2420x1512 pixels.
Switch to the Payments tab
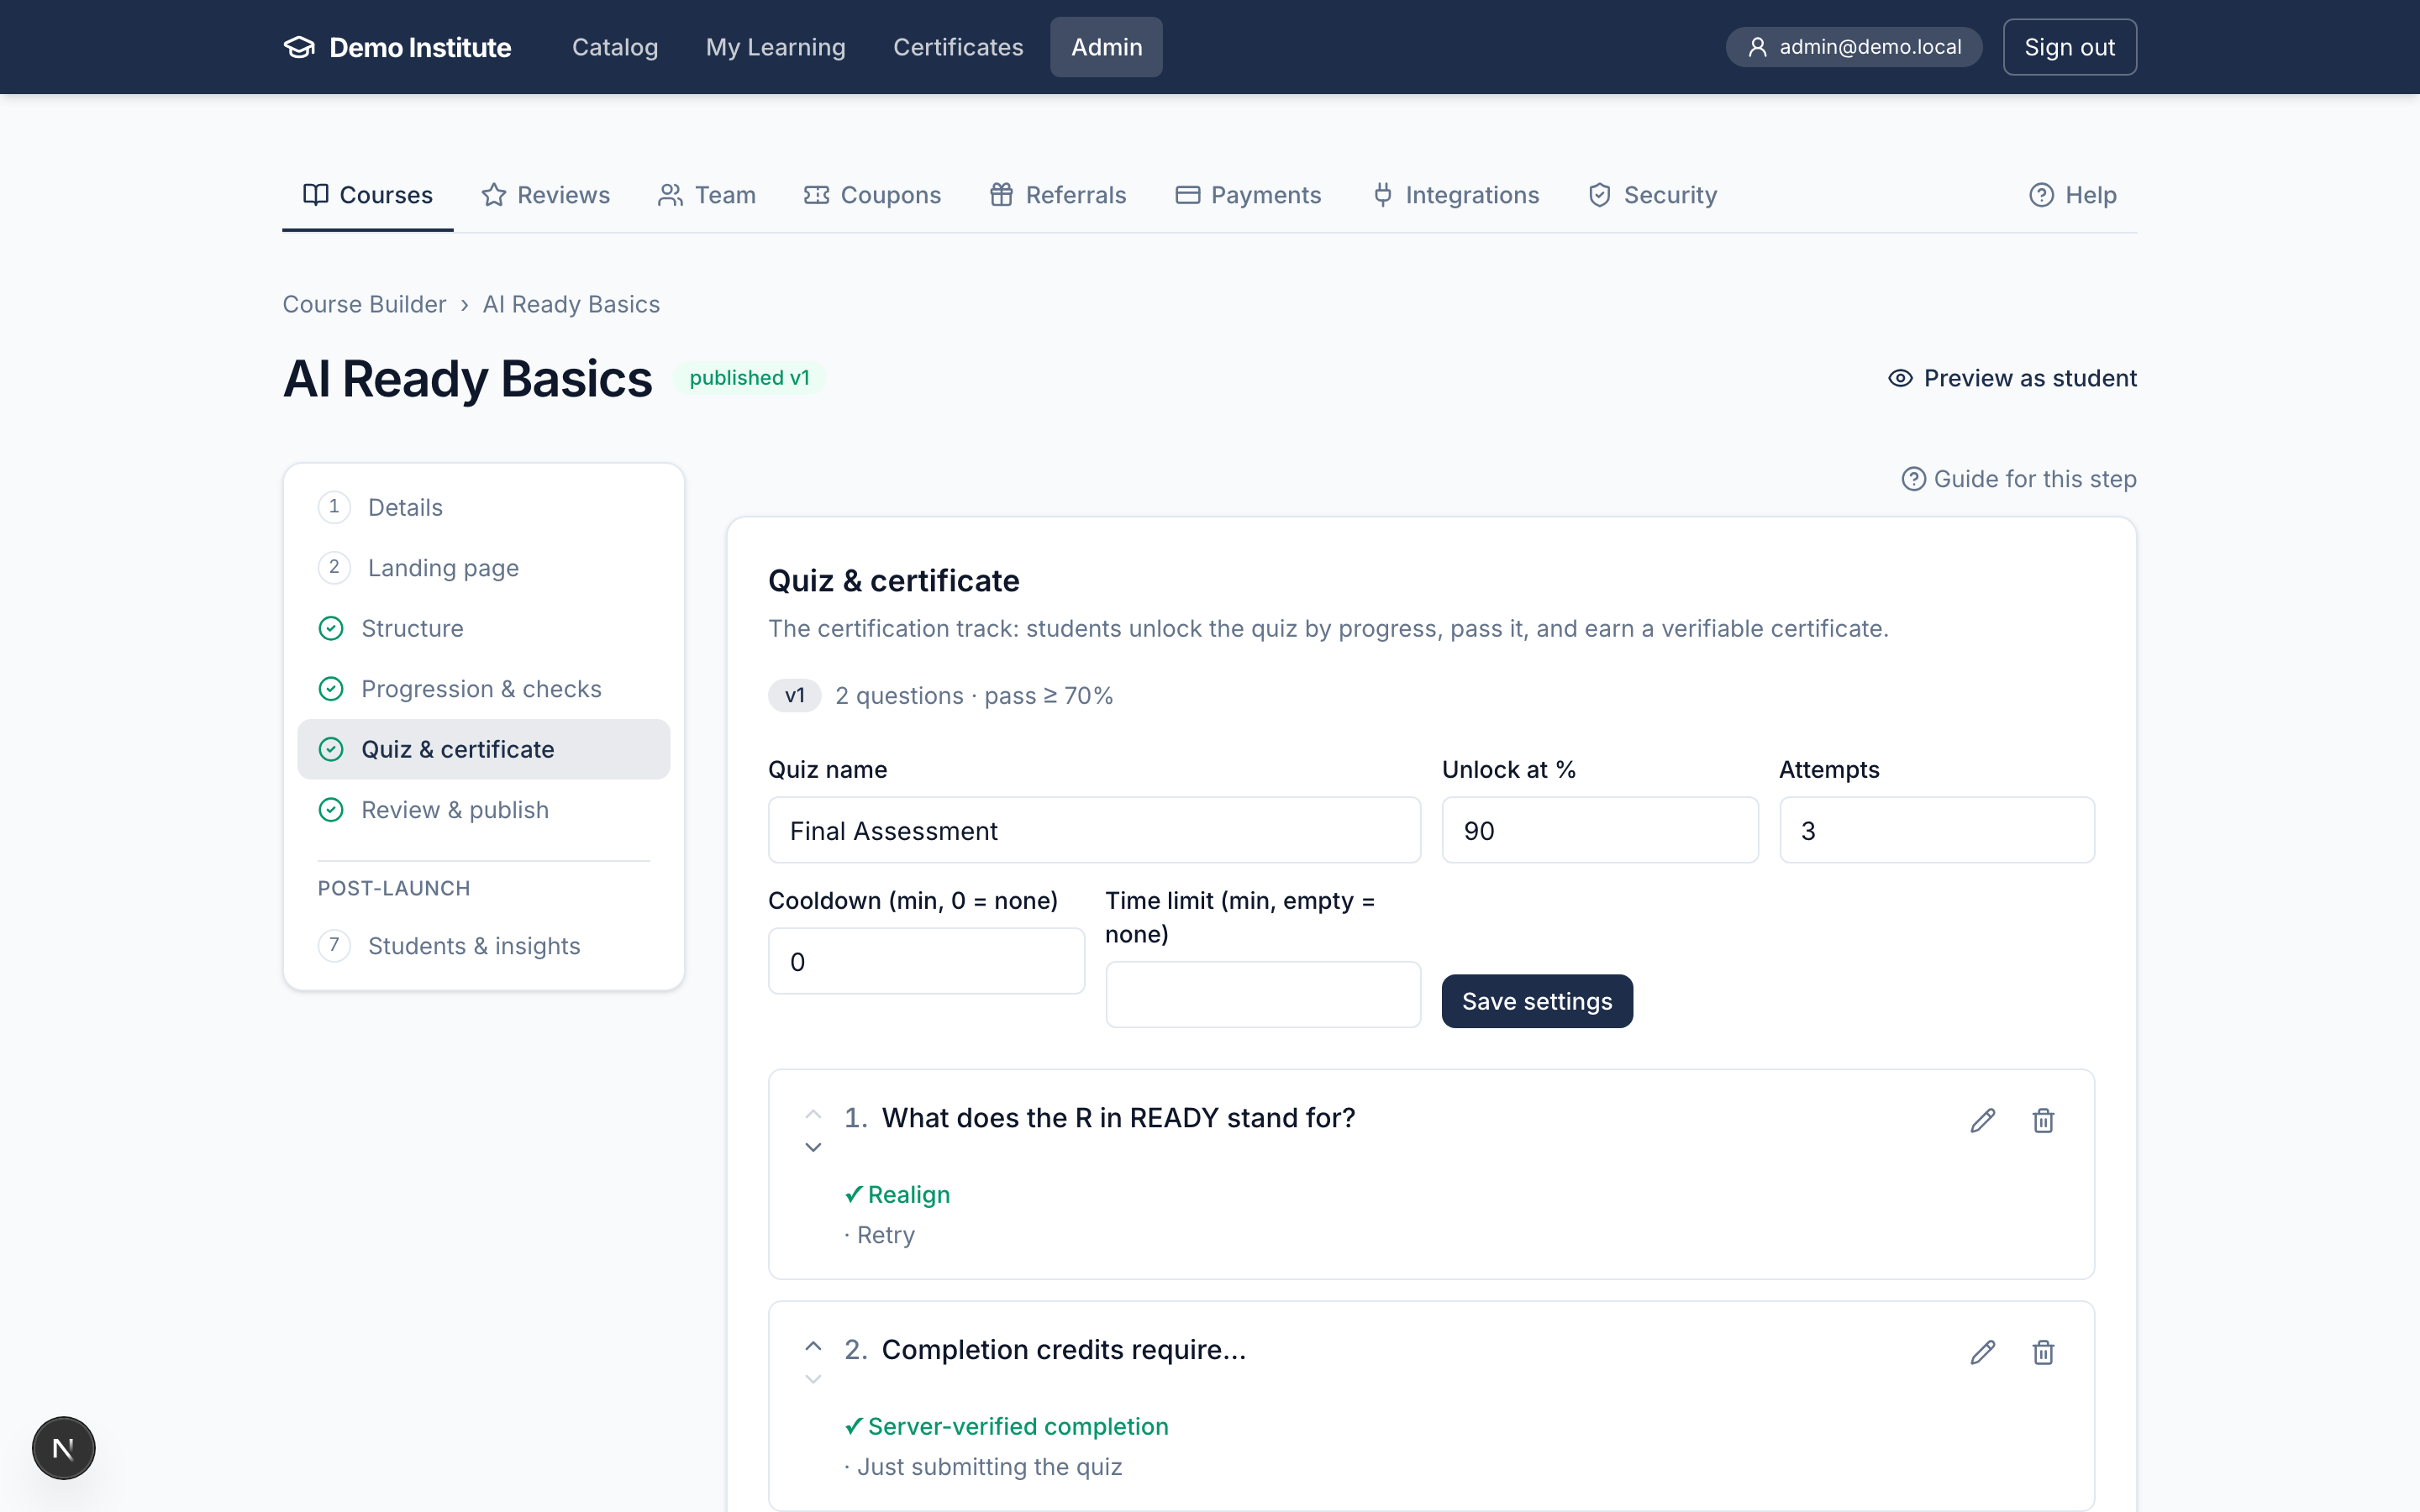(x=1248, y=195)
